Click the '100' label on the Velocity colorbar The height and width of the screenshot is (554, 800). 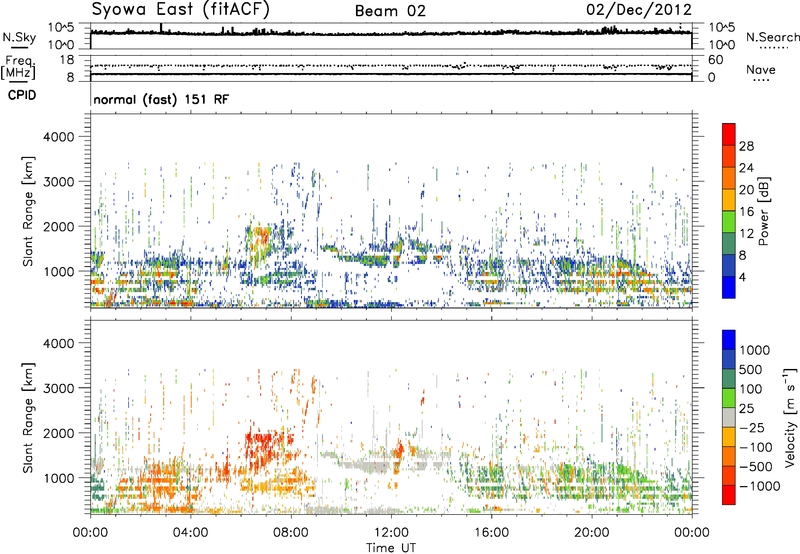tap(751, 389)
